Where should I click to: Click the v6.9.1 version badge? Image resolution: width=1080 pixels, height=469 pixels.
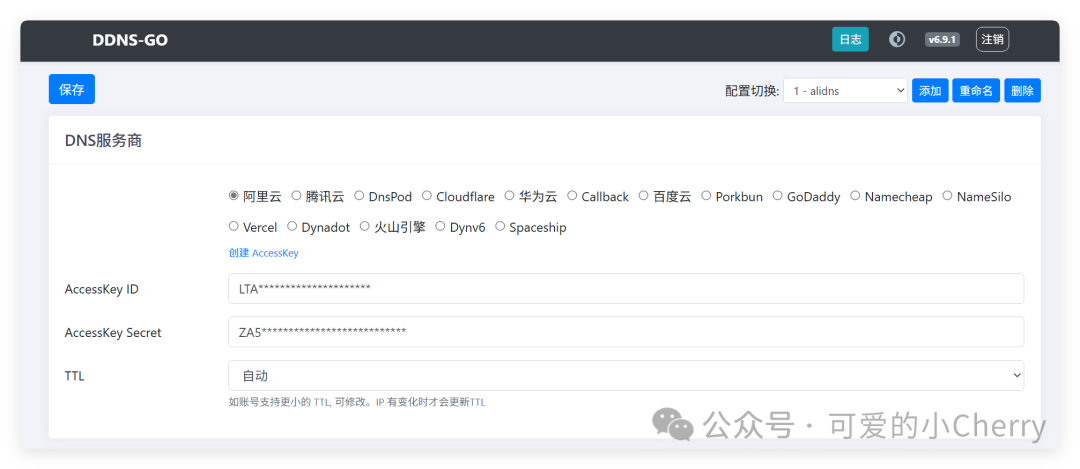(x=942, y=40)
